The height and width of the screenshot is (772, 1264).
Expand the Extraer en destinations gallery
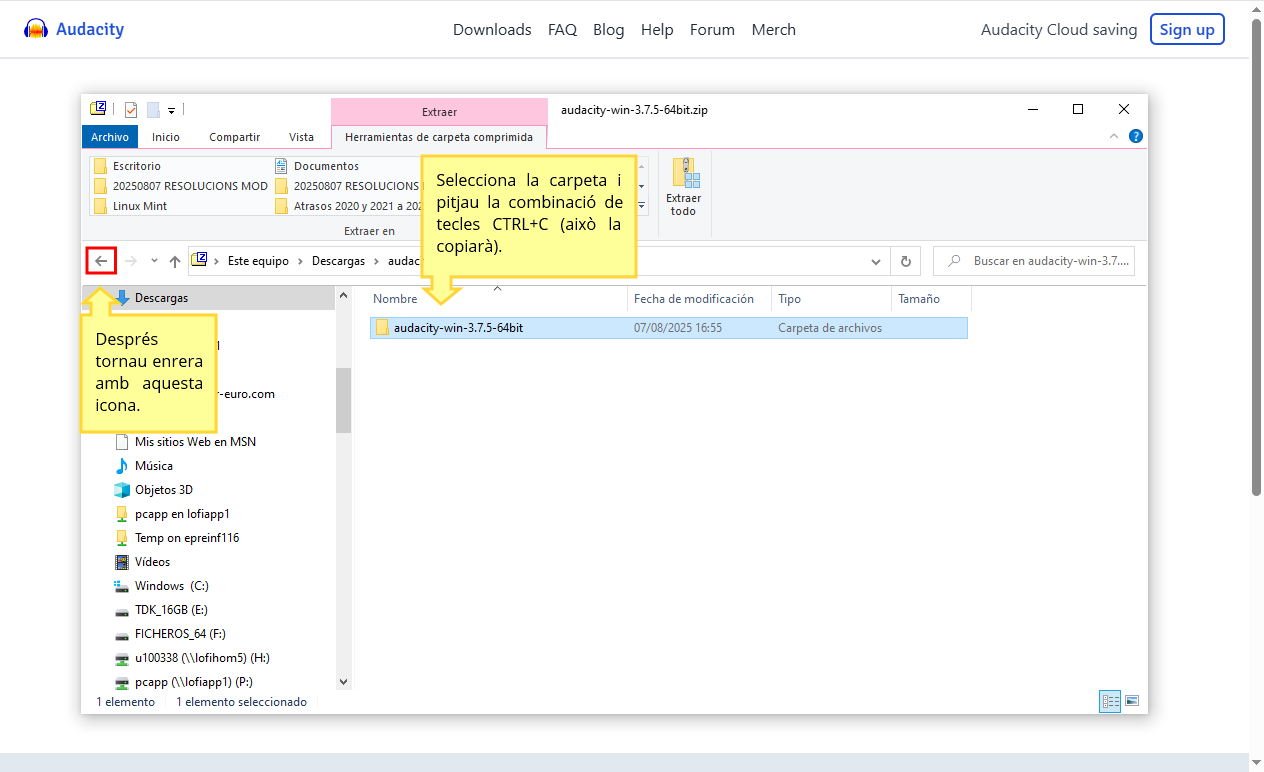coord(642,206)
